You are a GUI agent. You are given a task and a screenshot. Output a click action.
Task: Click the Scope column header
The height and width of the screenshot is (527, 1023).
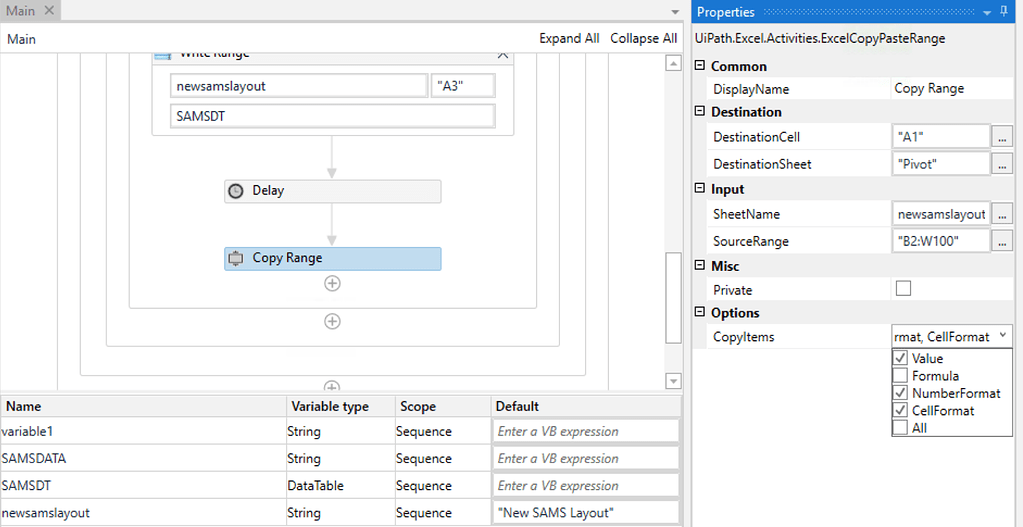click(x=443, y=406)
